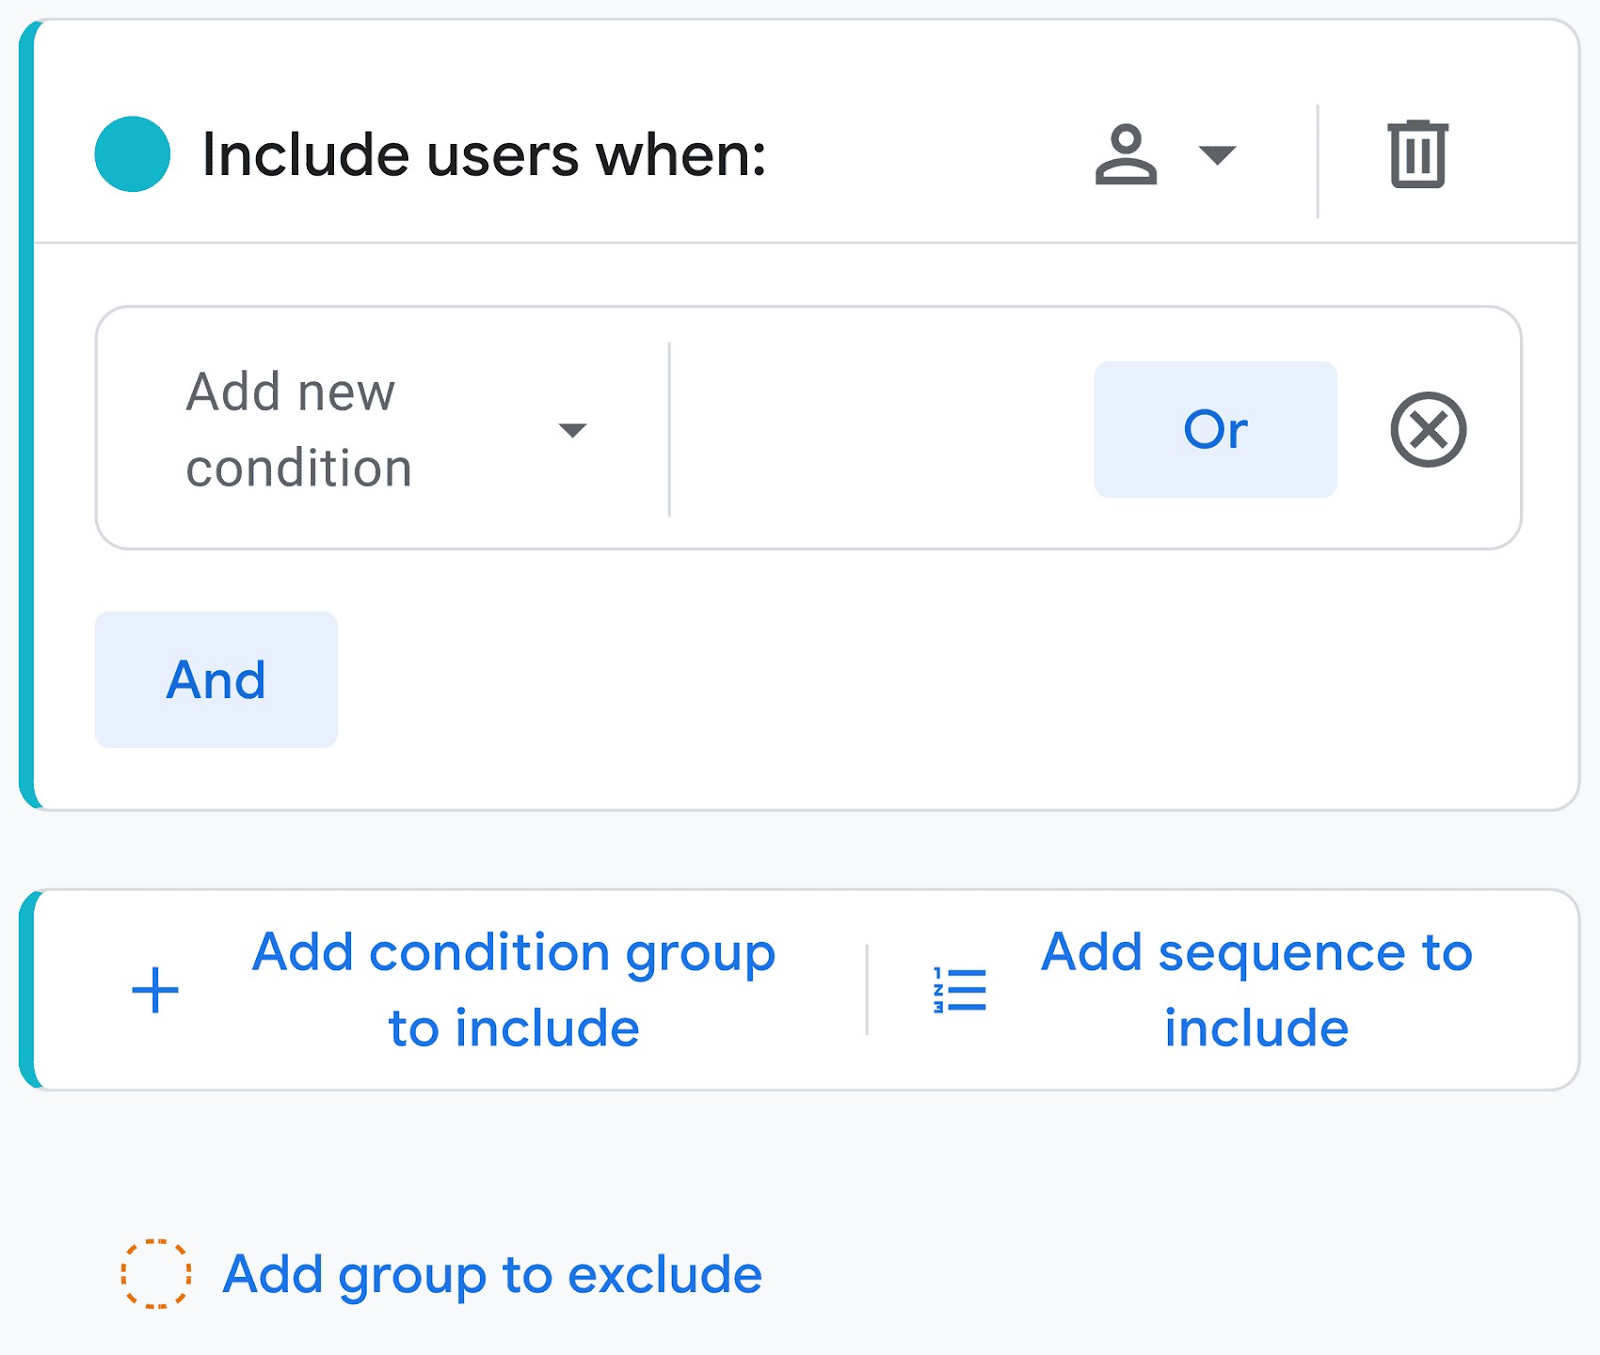Open the user scoping person icon
Screen dimensions: 1600x1355
point(1128,155)
